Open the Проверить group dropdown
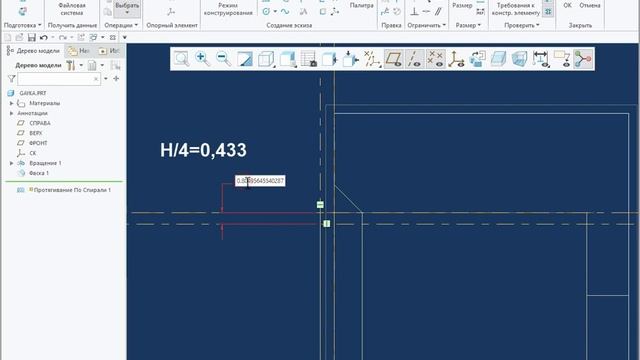Viewport: 640px width, 360px height. point(522,25)
